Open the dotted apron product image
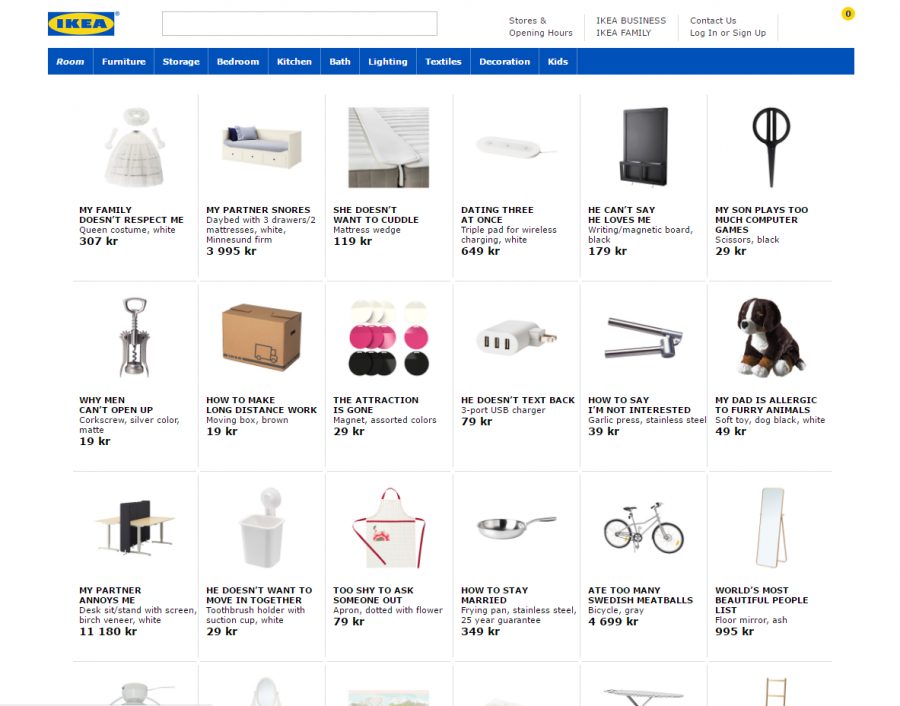The image size is (900, 706). tap(389, 527)
